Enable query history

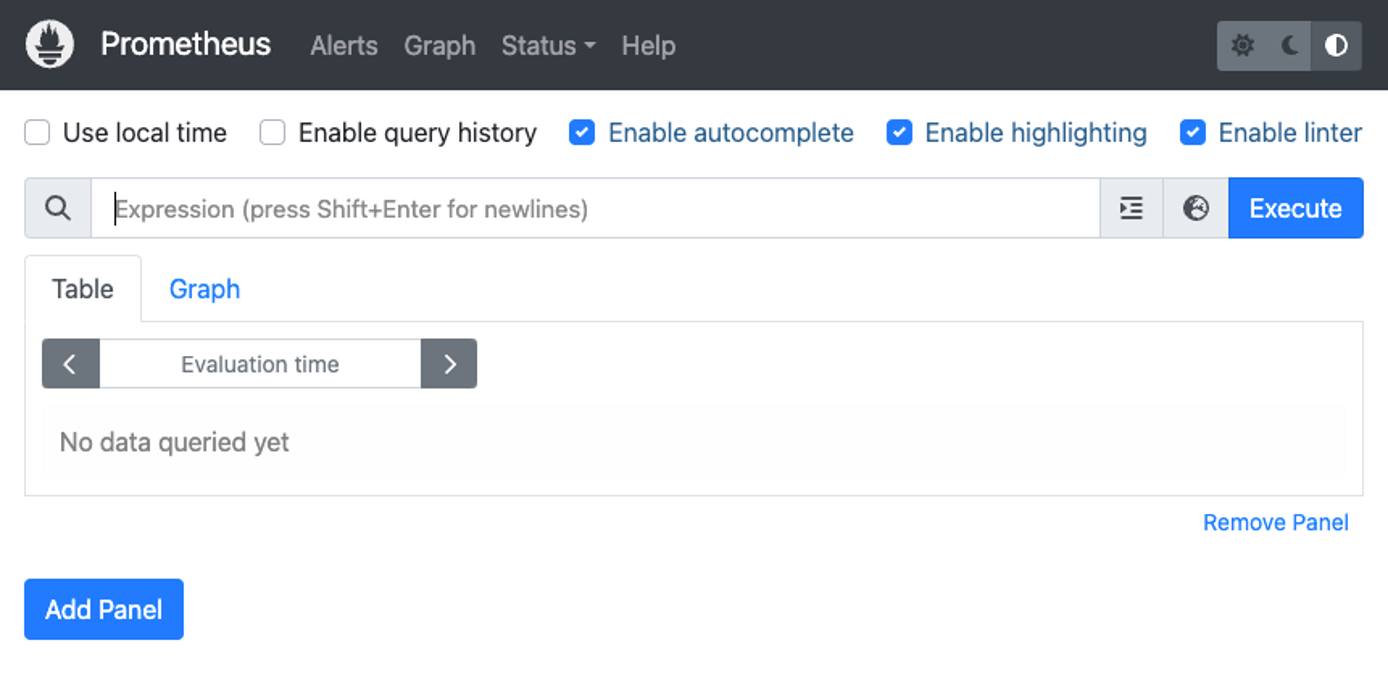pyautogui.click(x=271, y=132)
